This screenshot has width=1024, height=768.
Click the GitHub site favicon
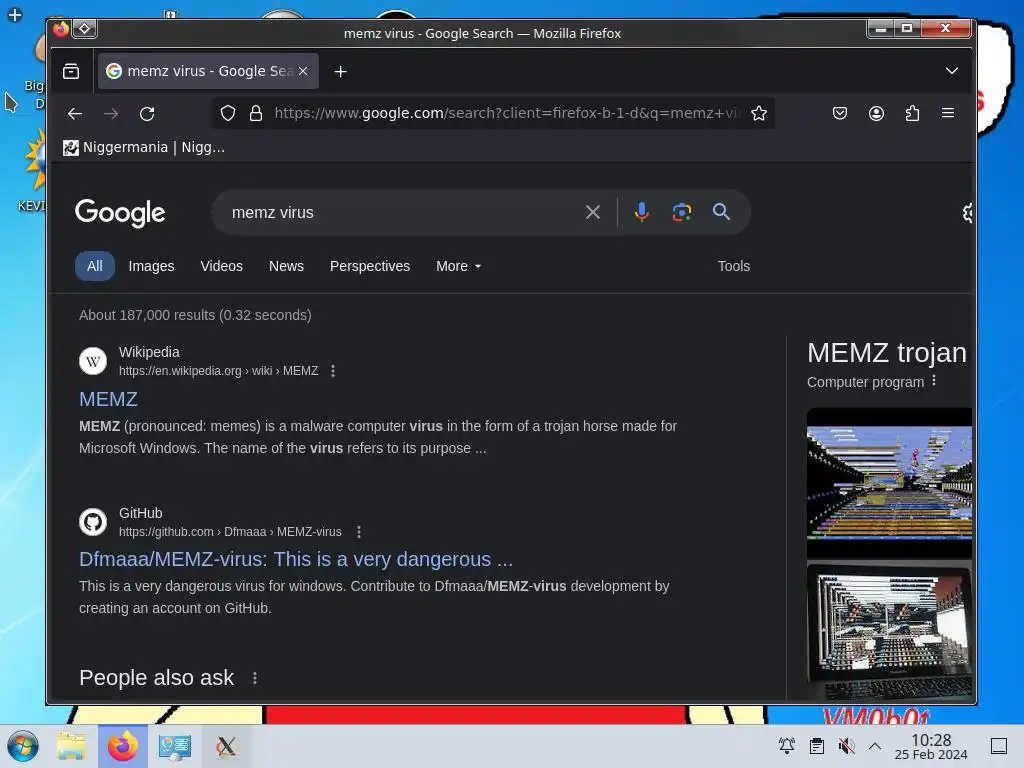93,522
